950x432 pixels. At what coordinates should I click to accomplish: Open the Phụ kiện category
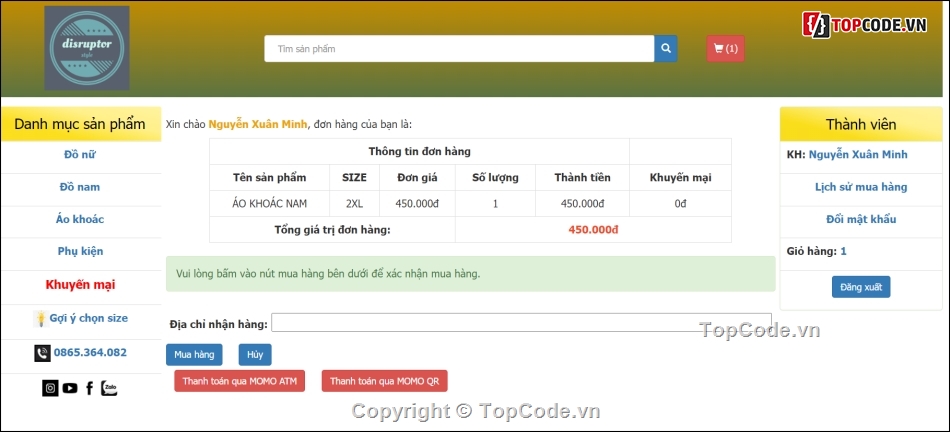80,251
